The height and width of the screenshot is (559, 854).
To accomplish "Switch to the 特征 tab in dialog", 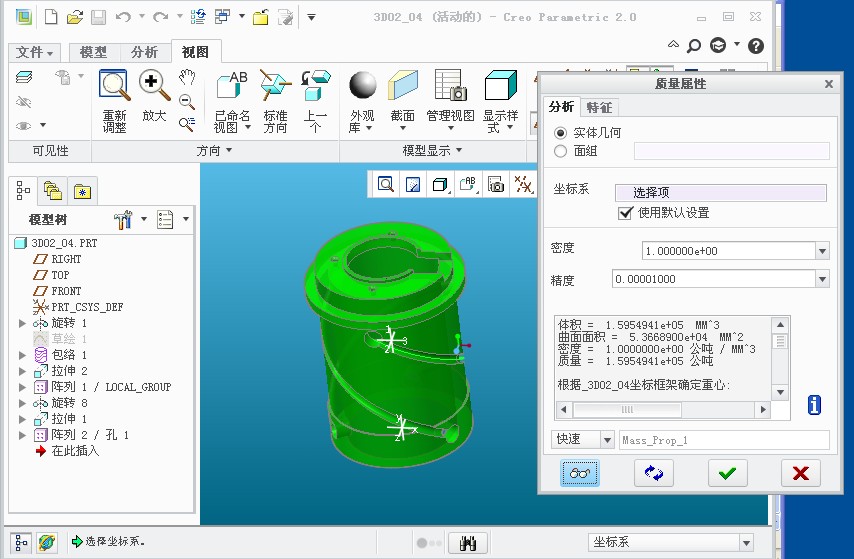I will pos(599,107).
